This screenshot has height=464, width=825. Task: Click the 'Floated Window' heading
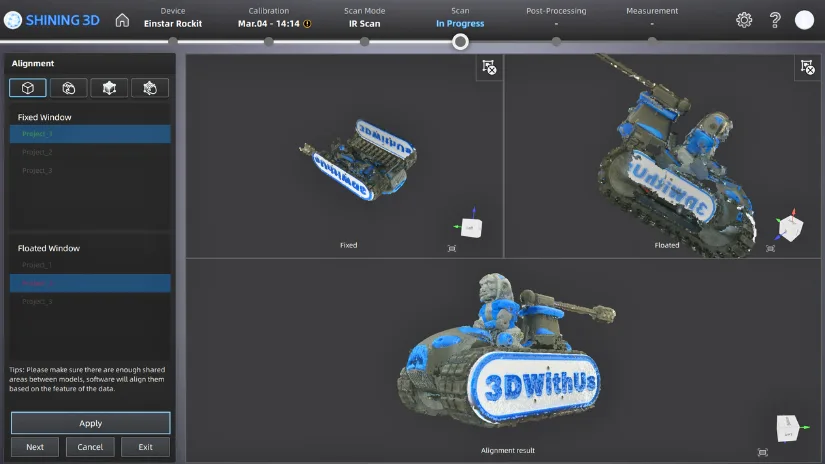tap(48, 248)
